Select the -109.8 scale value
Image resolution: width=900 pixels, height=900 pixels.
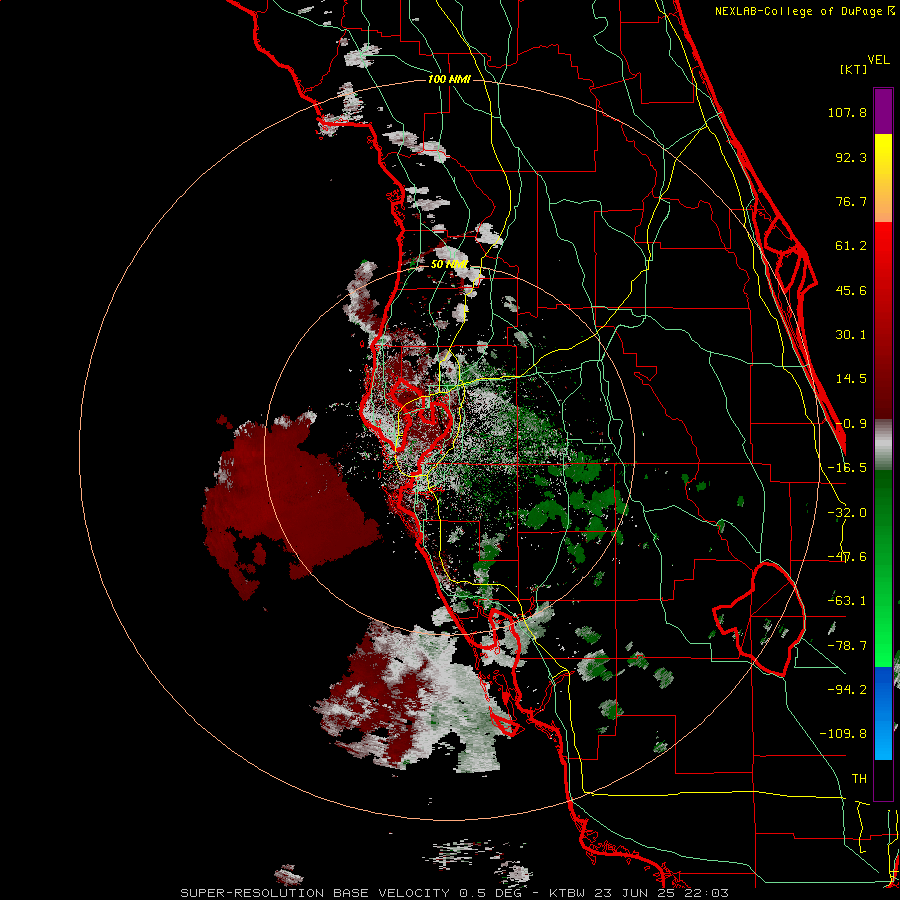coord(843,734)
